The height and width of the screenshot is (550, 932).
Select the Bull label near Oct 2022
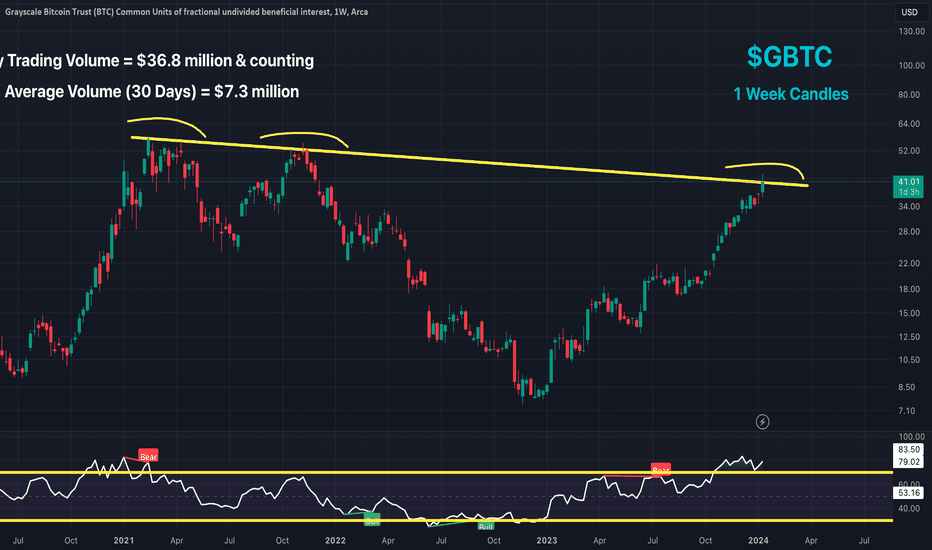[x=486, y=526]
